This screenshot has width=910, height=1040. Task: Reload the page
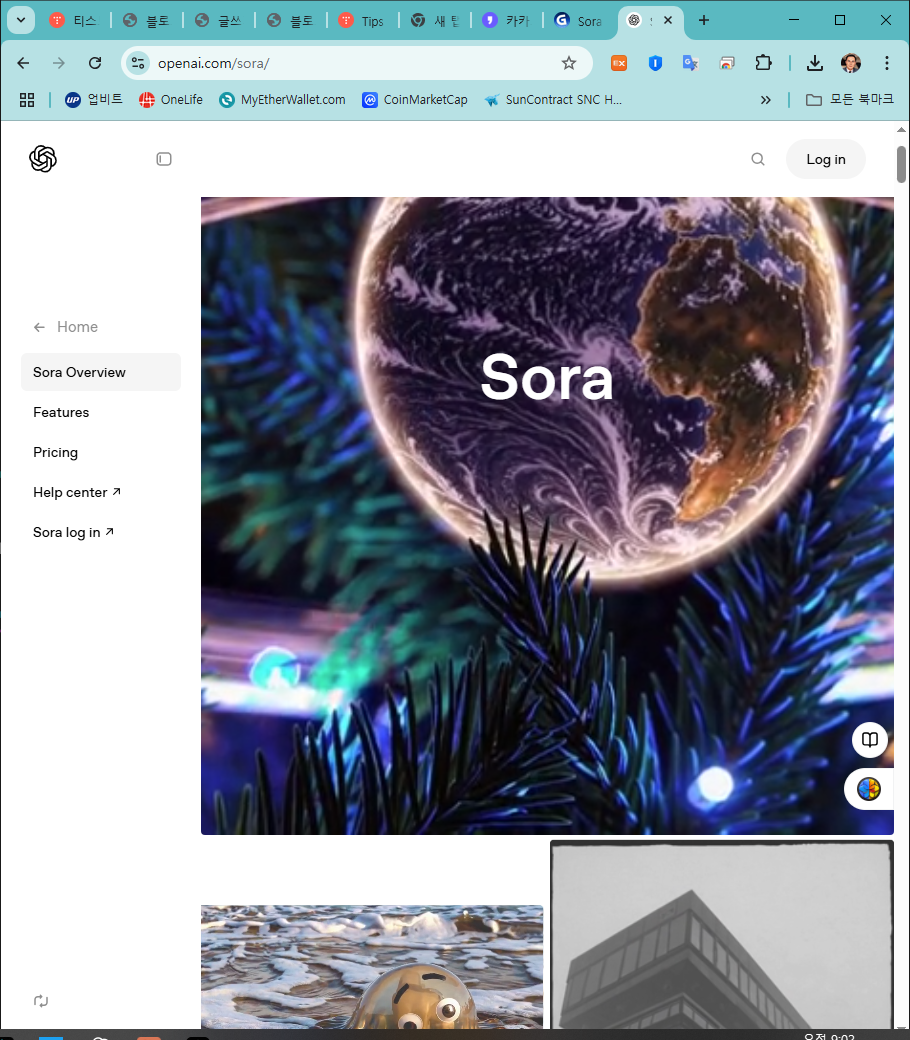[x=95, y=63]
